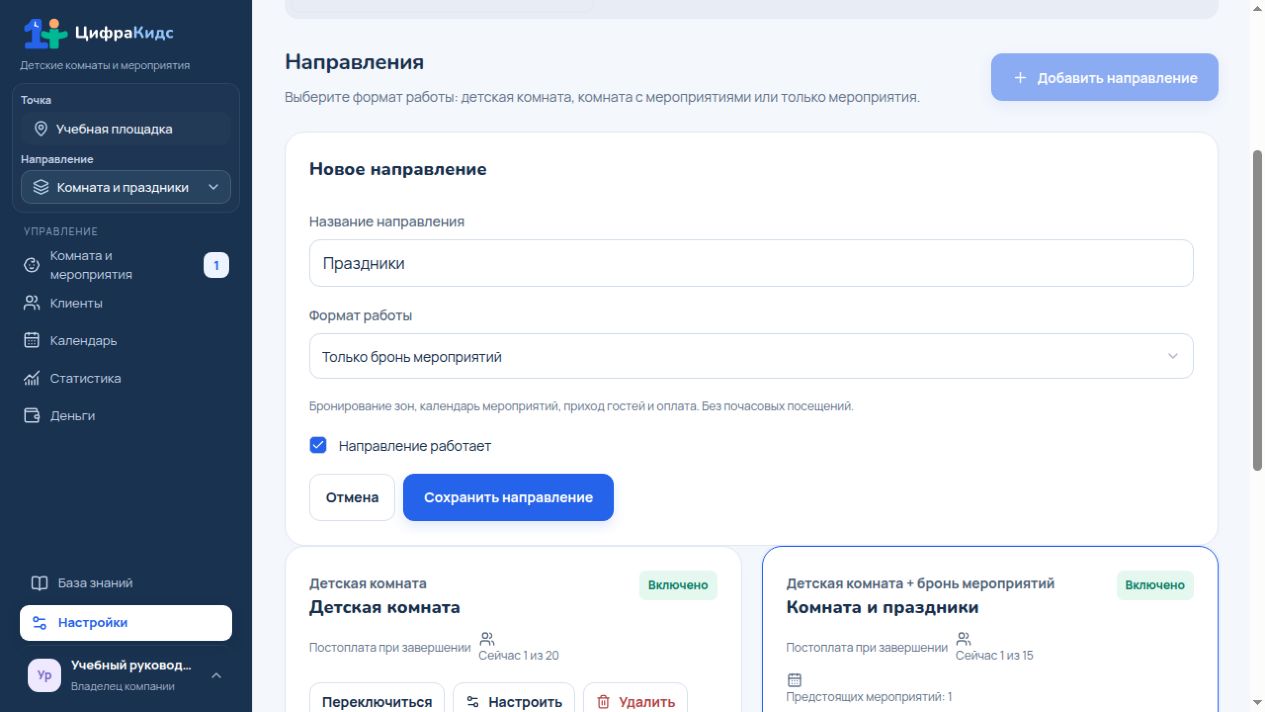The height and width of the screenshot is (712, 1265).
Task: Click the chevron arrow in Формат работы field
Action: pos(1173,356)
